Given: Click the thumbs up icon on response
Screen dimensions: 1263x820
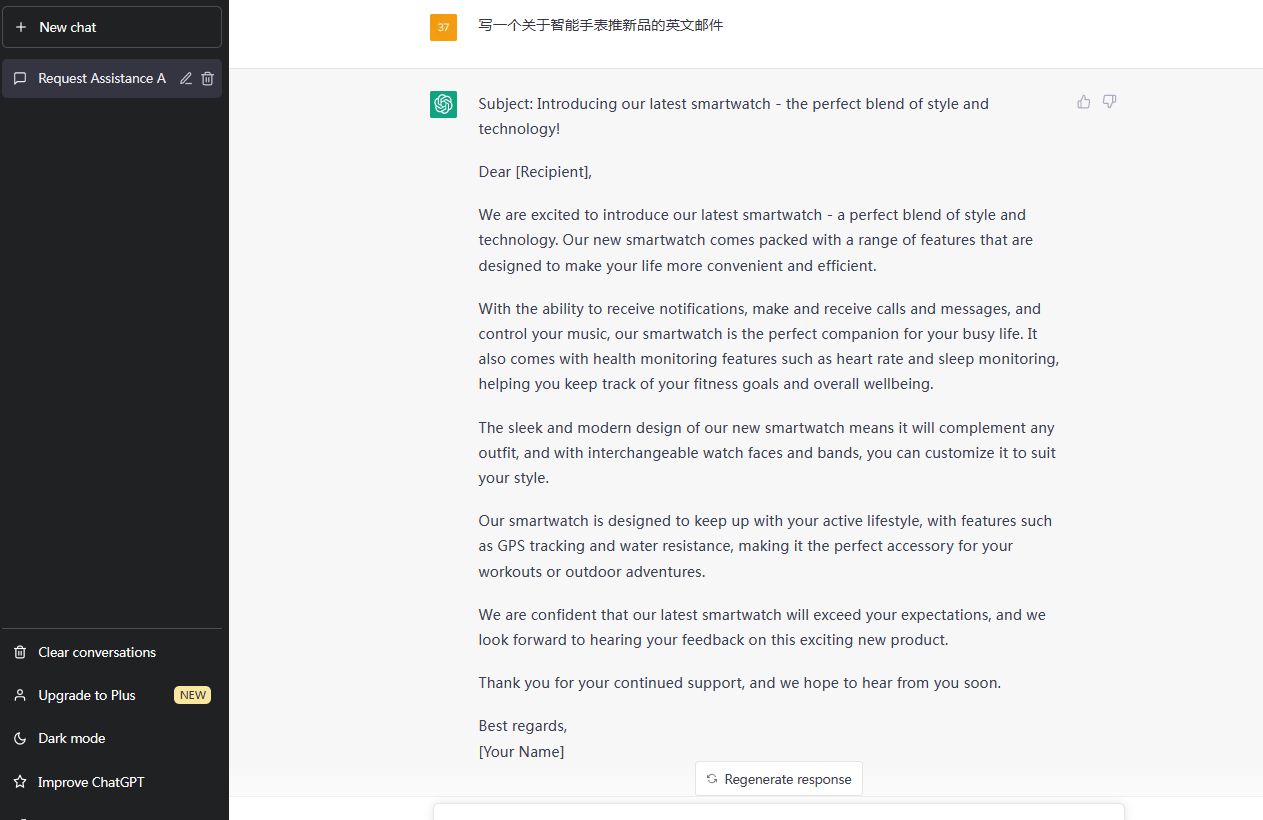Looking at the screenshot, I should coord(1084,102).
